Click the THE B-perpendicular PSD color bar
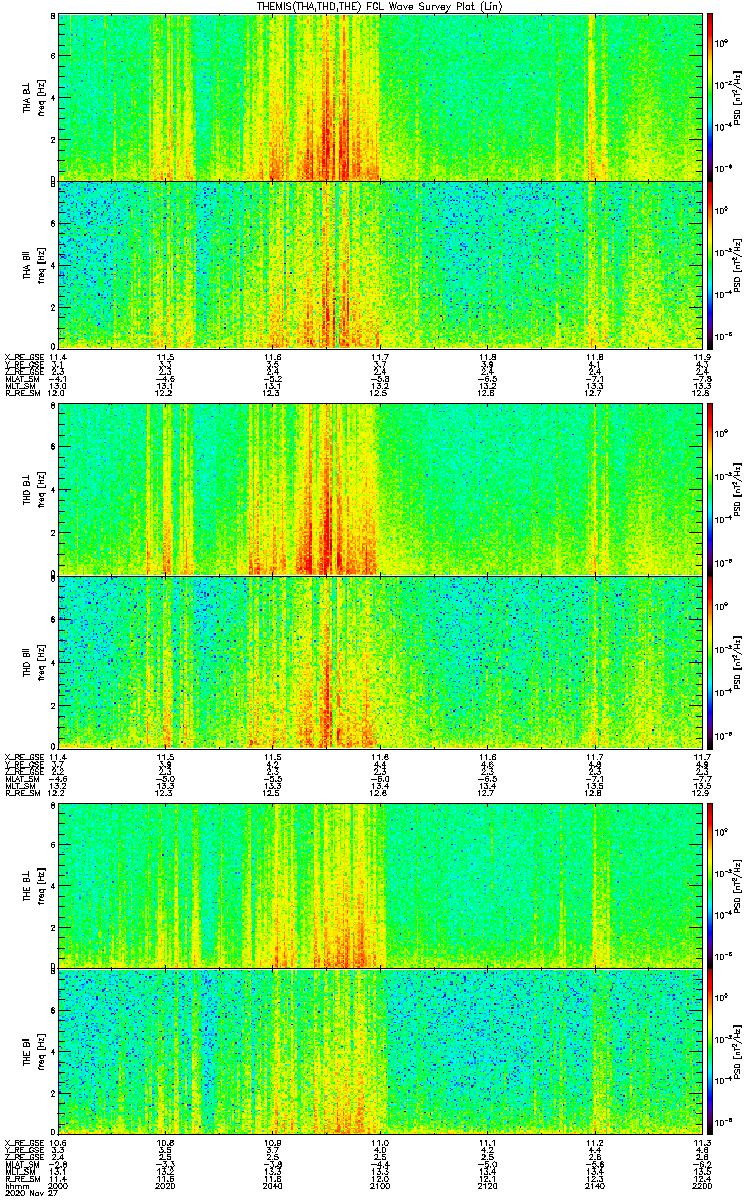Screen dimensions: 750x1200 pyautogui.click(x=711, y=884)
